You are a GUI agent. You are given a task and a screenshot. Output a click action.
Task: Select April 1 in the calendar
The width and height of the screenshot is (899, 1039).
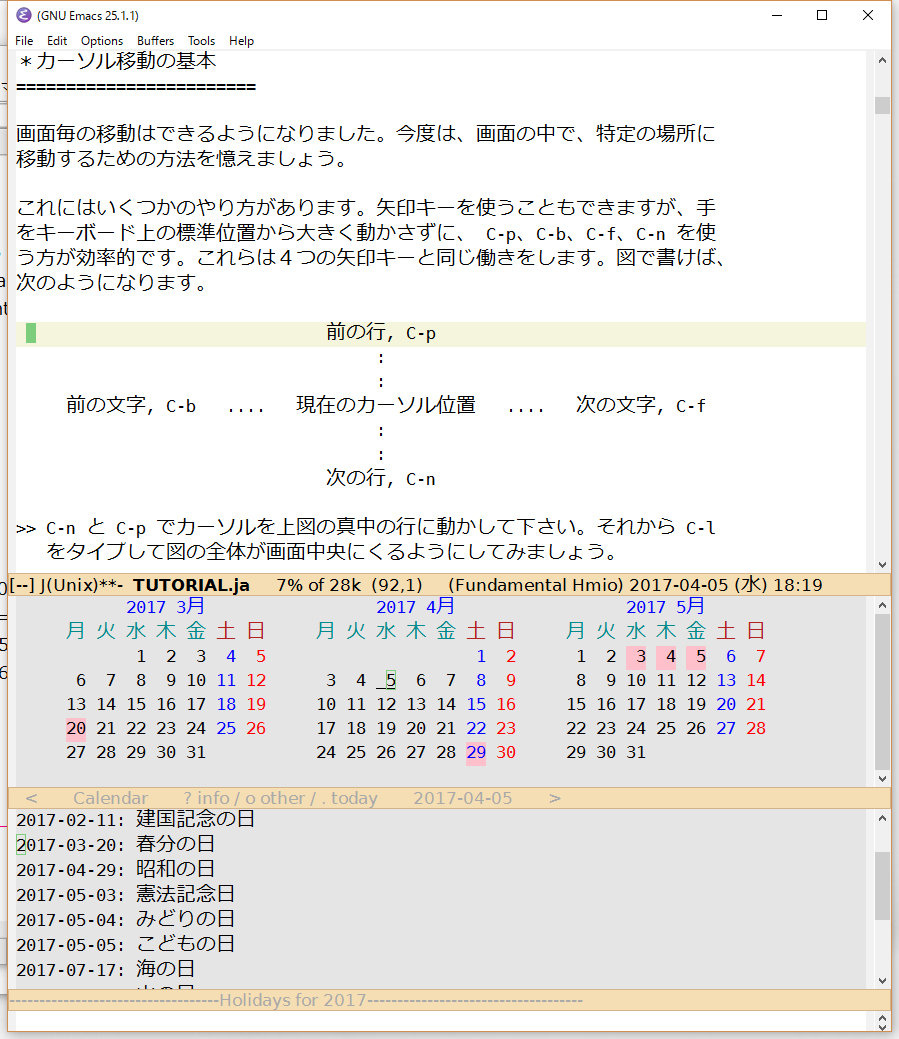pyautogui.click(x=481, y=656)
